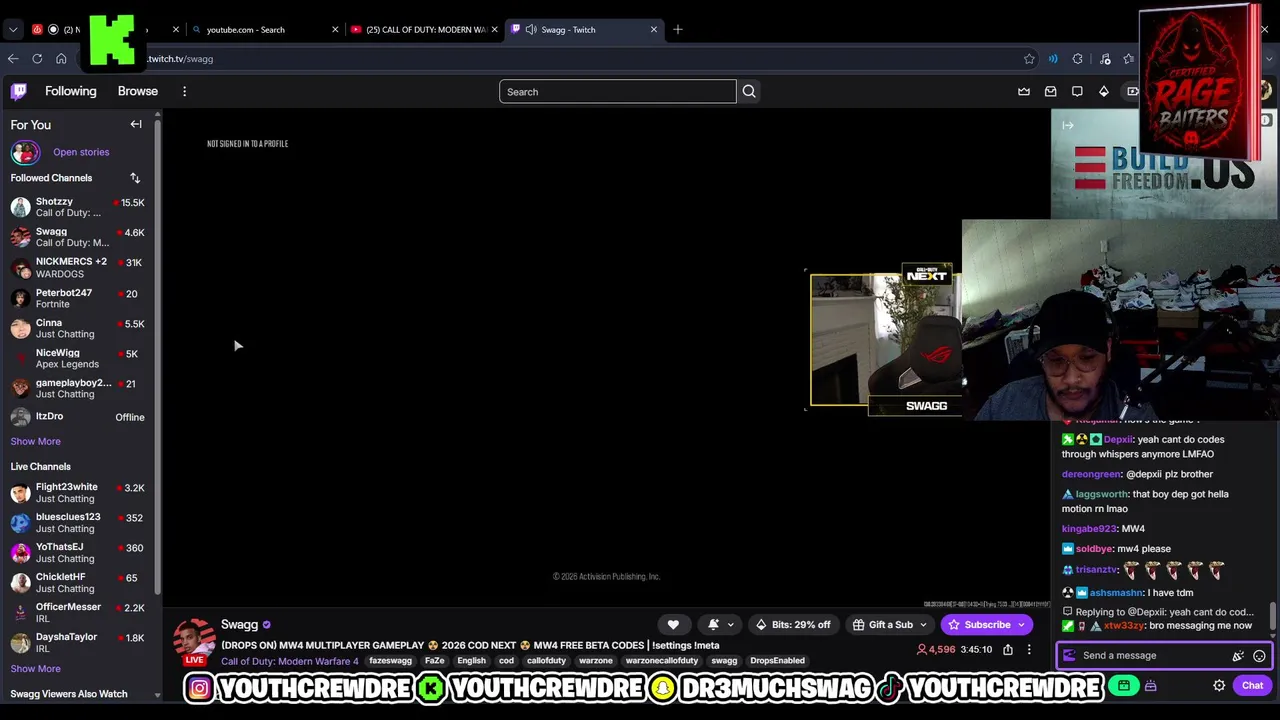Open Swagg's channel in sidebar
Image resolution: width=1280 pixels, height=720 pixels.
click(x=78, y=237)
